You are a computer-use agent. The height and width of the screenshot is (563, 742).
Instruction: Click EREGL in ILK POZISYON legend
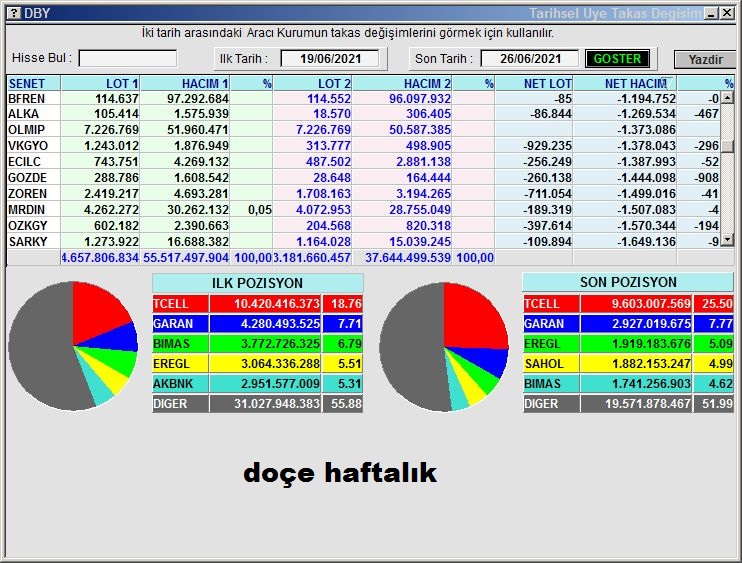257,363
